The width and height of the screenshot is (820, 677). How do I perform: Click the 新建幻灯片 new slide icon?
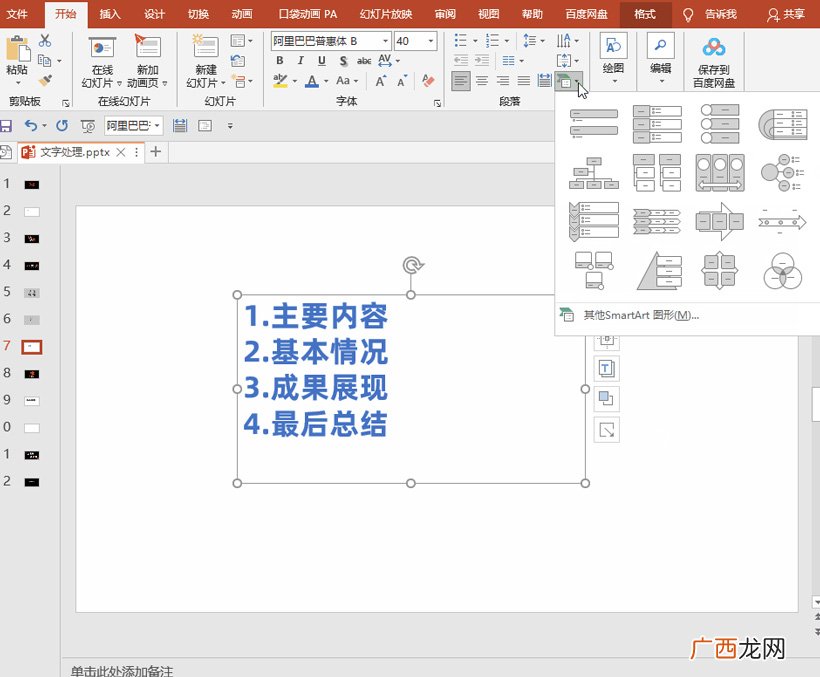tap(205, 47)
